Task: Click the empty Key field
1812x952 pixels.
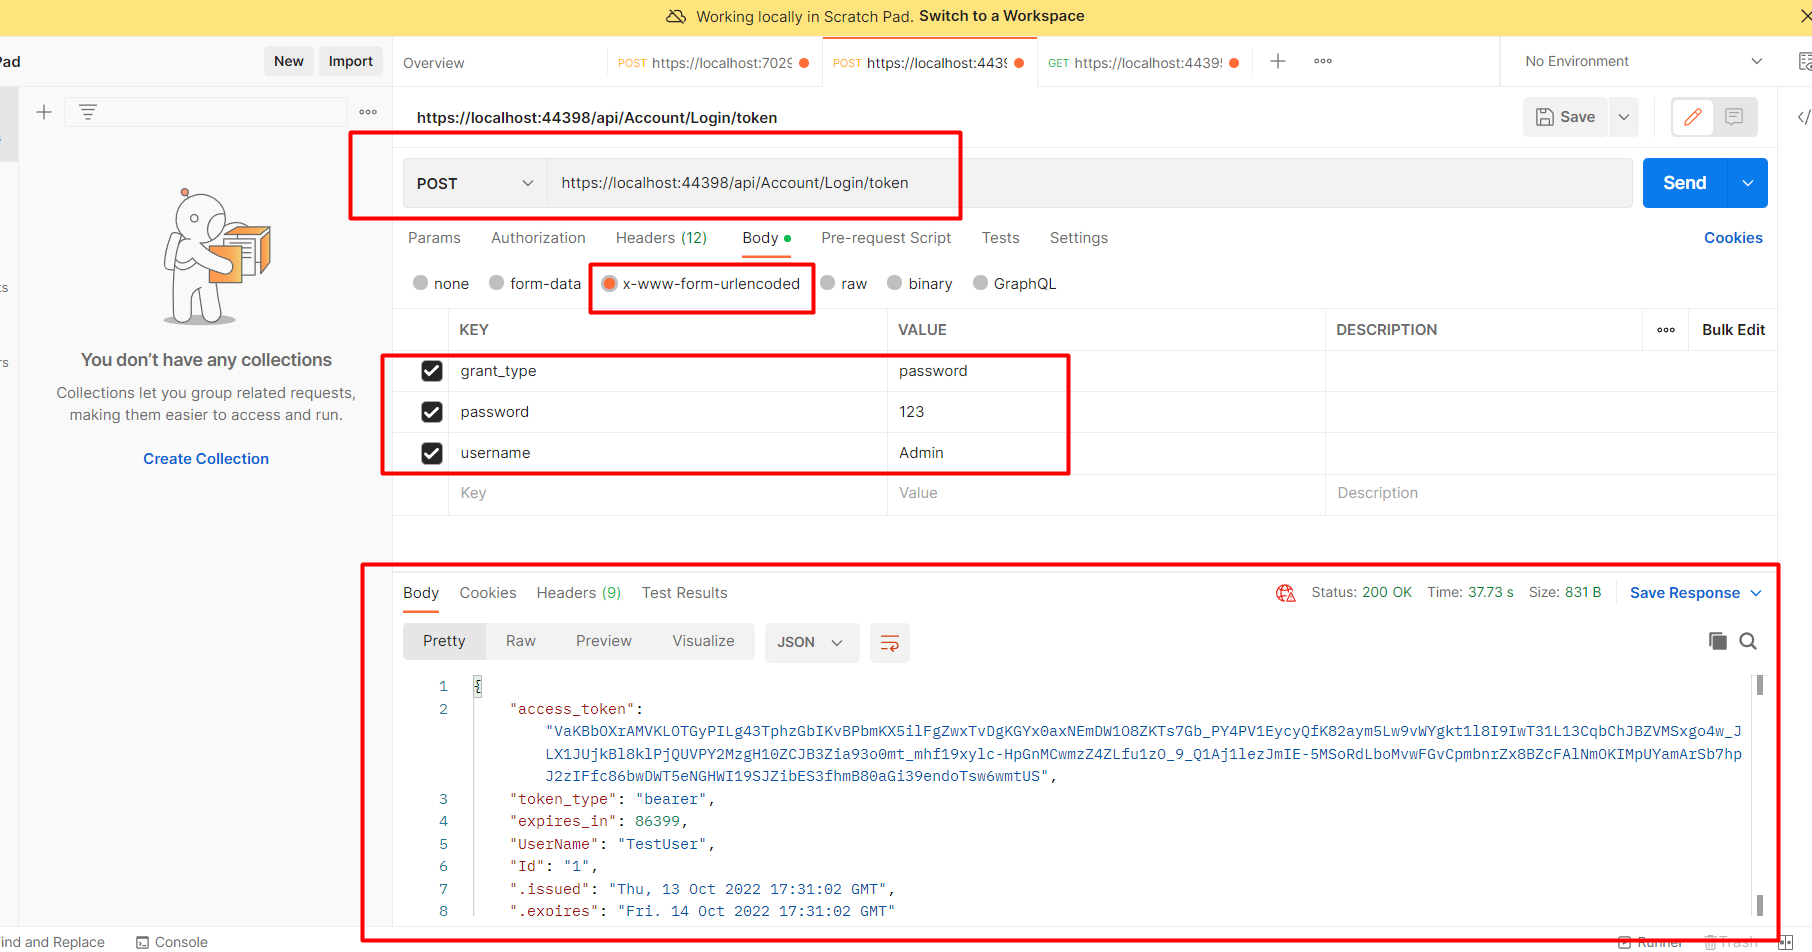Action: coord(667,493)
